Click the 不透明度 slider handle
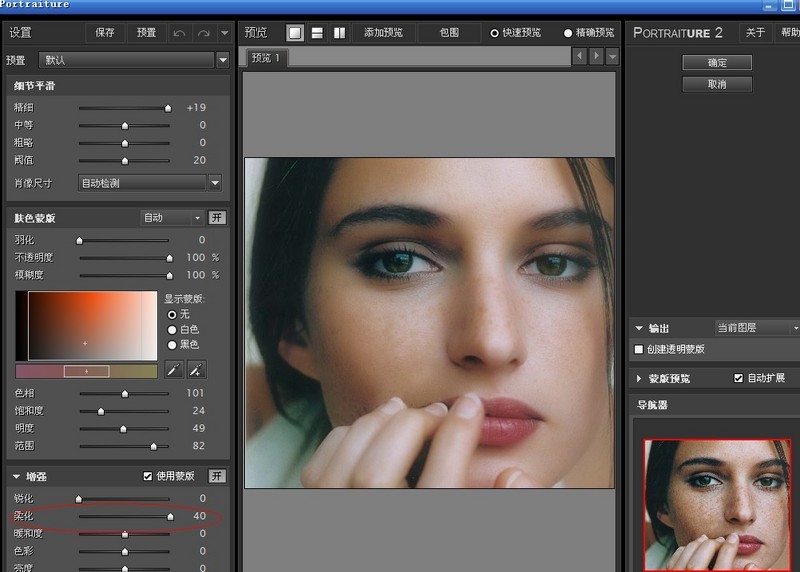Viewport: 800px width, 572px height. (x=169, y=258)
